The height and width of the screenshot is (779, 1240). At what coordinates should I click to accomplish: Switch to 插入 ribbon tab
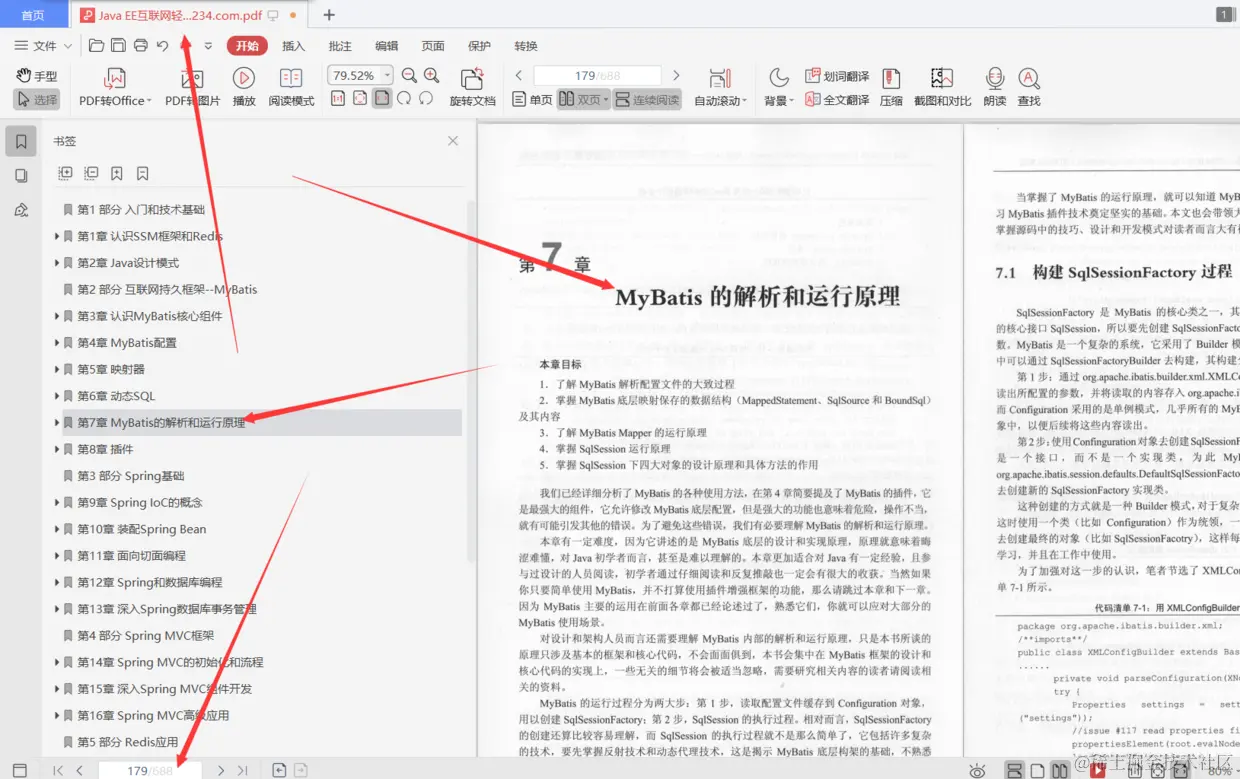point(294,46)
